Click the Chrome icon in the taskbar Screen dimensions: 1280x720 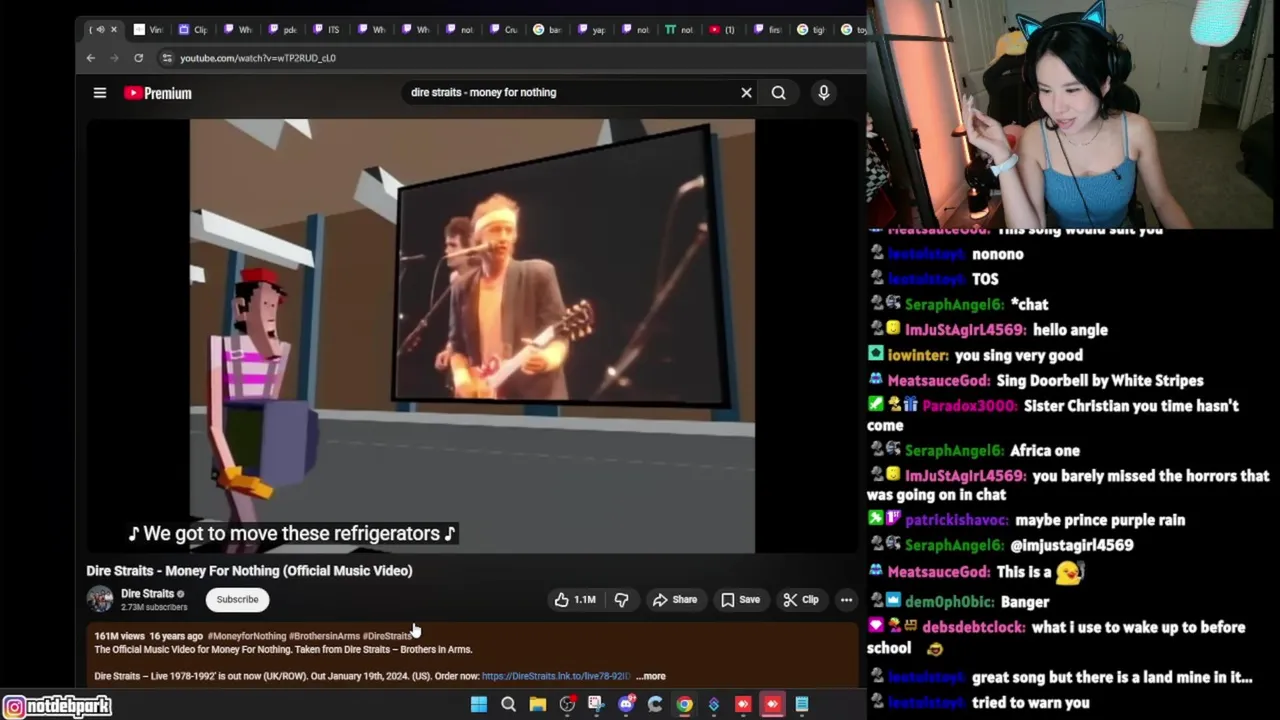[x=684, y=704]
